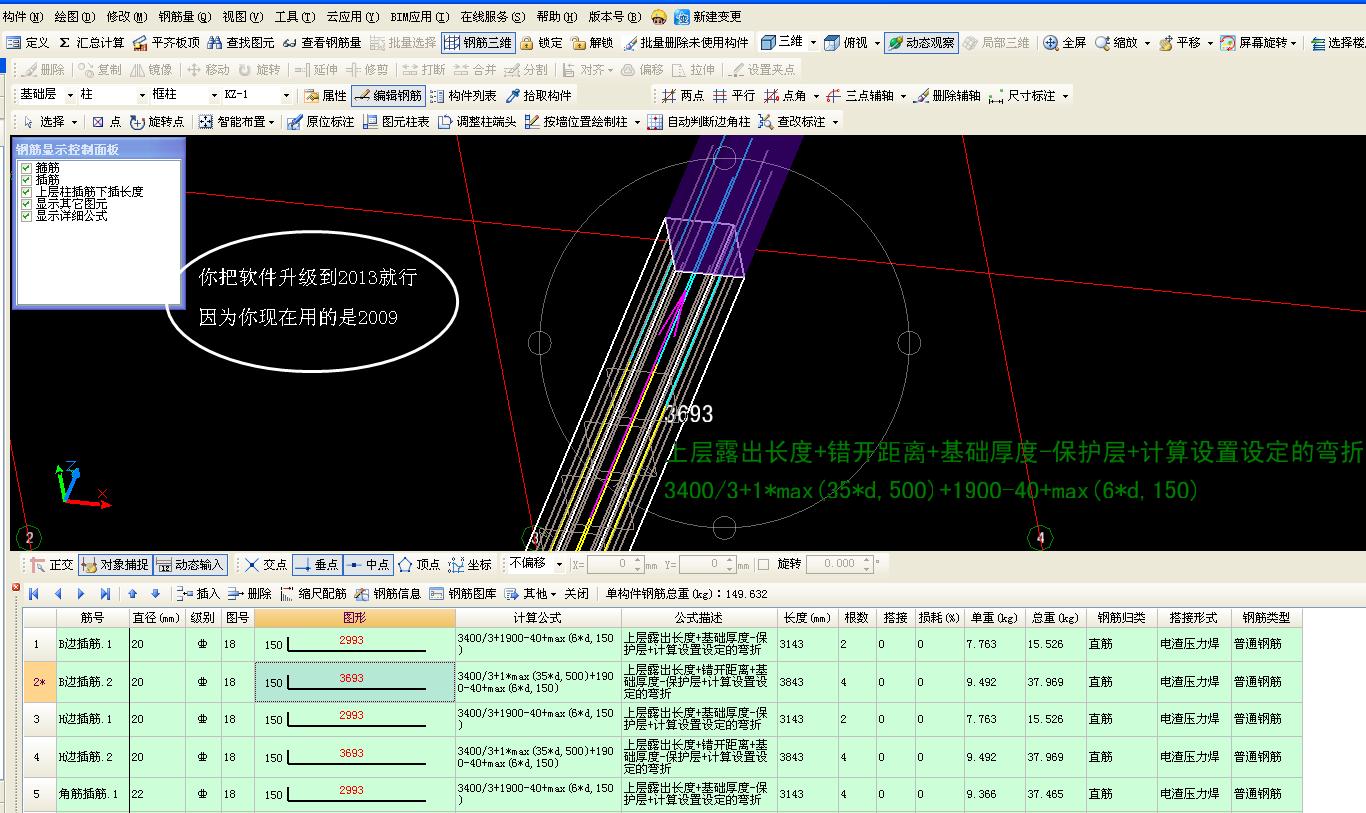Open 查找图元 find element tool
1366x813 pixels.
(241, 43)
